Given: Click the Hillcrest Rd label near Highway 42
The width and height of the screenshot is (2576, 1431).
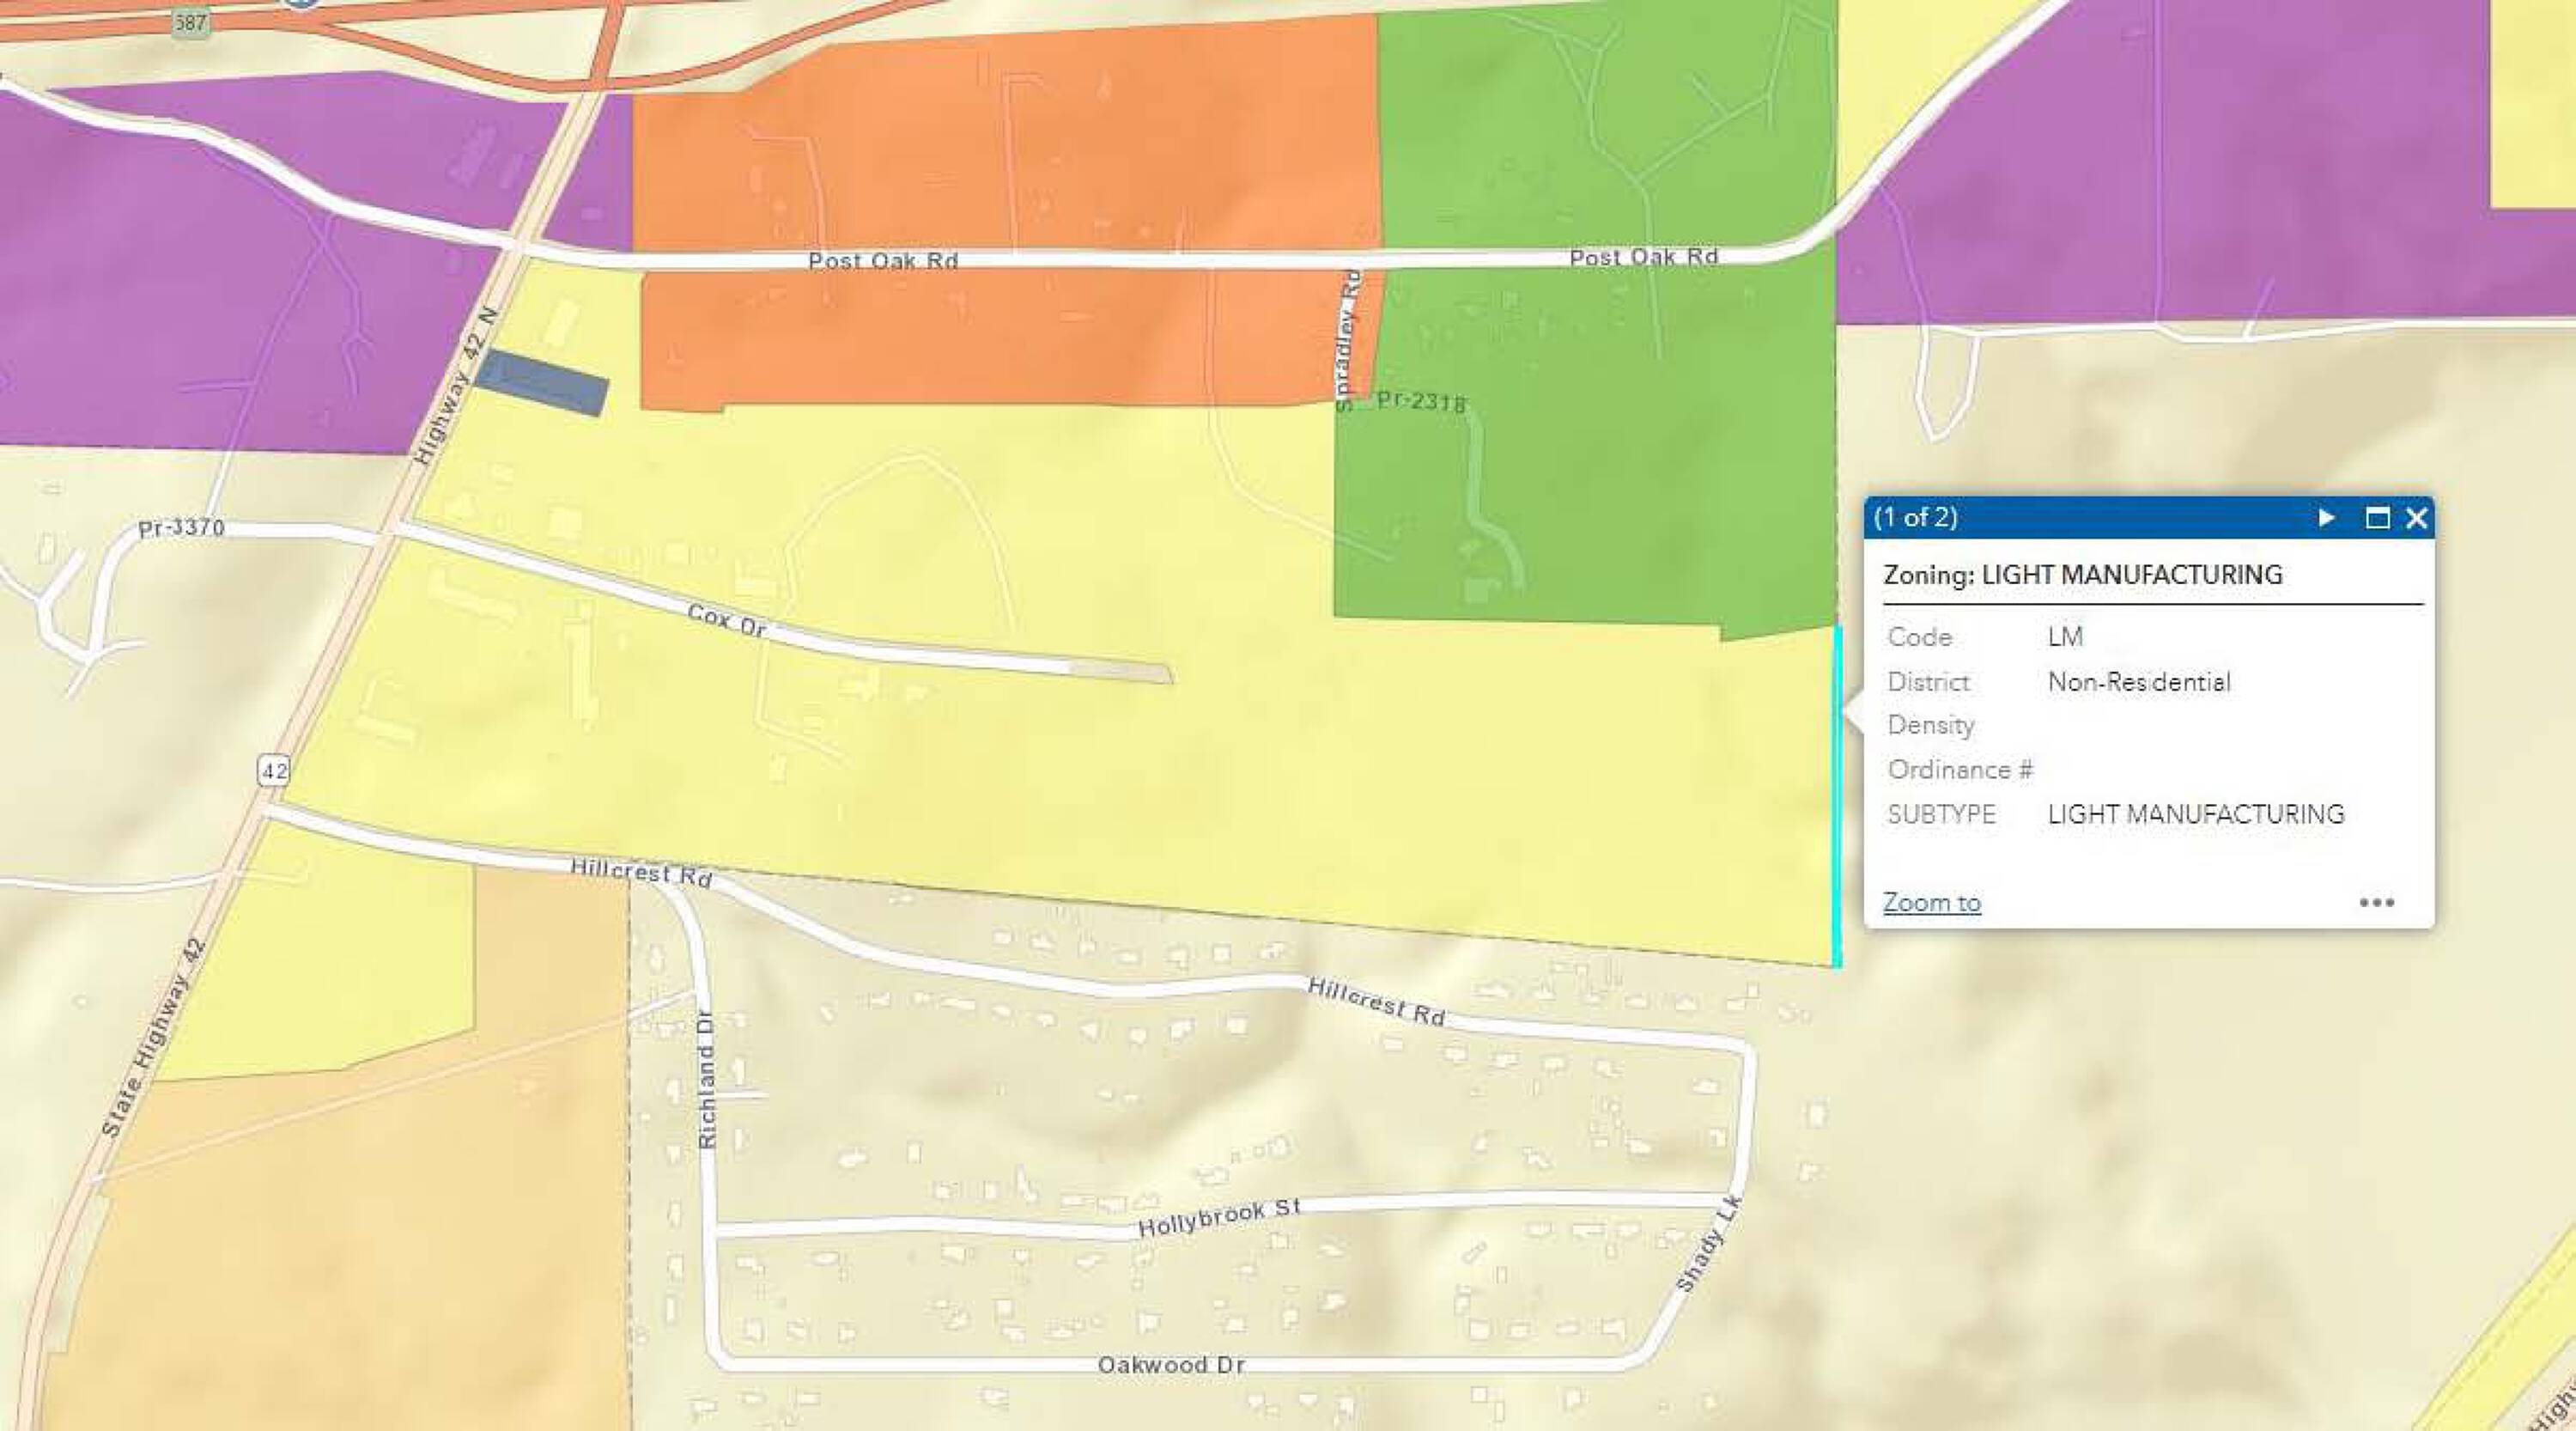Looking at the screenshot, I should pyautogui.click(x=641, y=873).
